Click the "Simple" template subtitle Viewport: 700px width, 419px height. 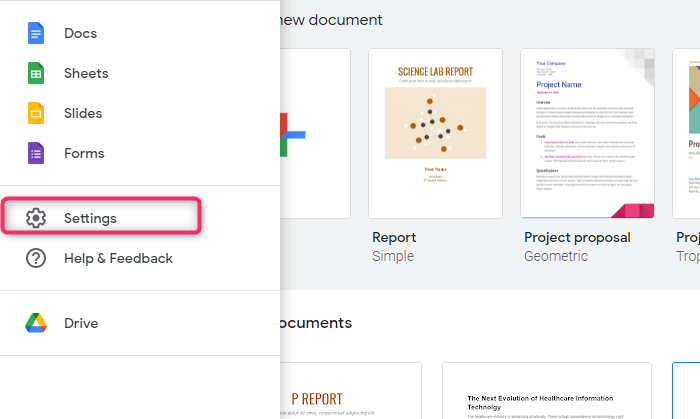point(393,256)
